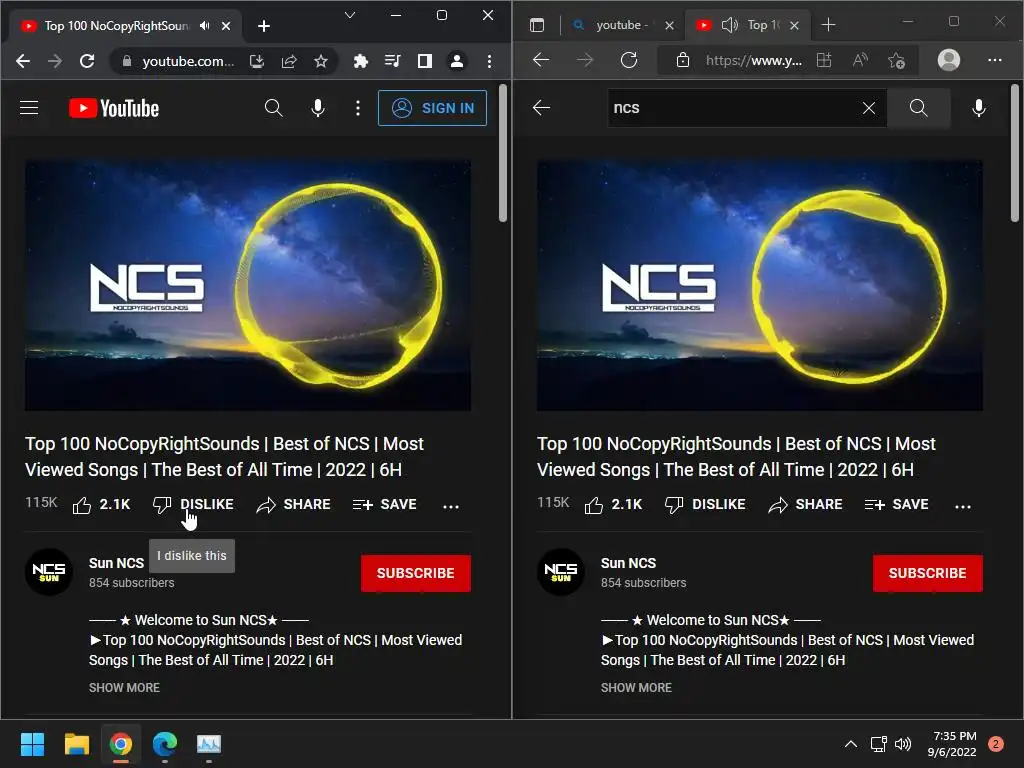1024x768 pixels.
Task: Open Edge tab actions menu icon
Action: [x=537, y=25]
